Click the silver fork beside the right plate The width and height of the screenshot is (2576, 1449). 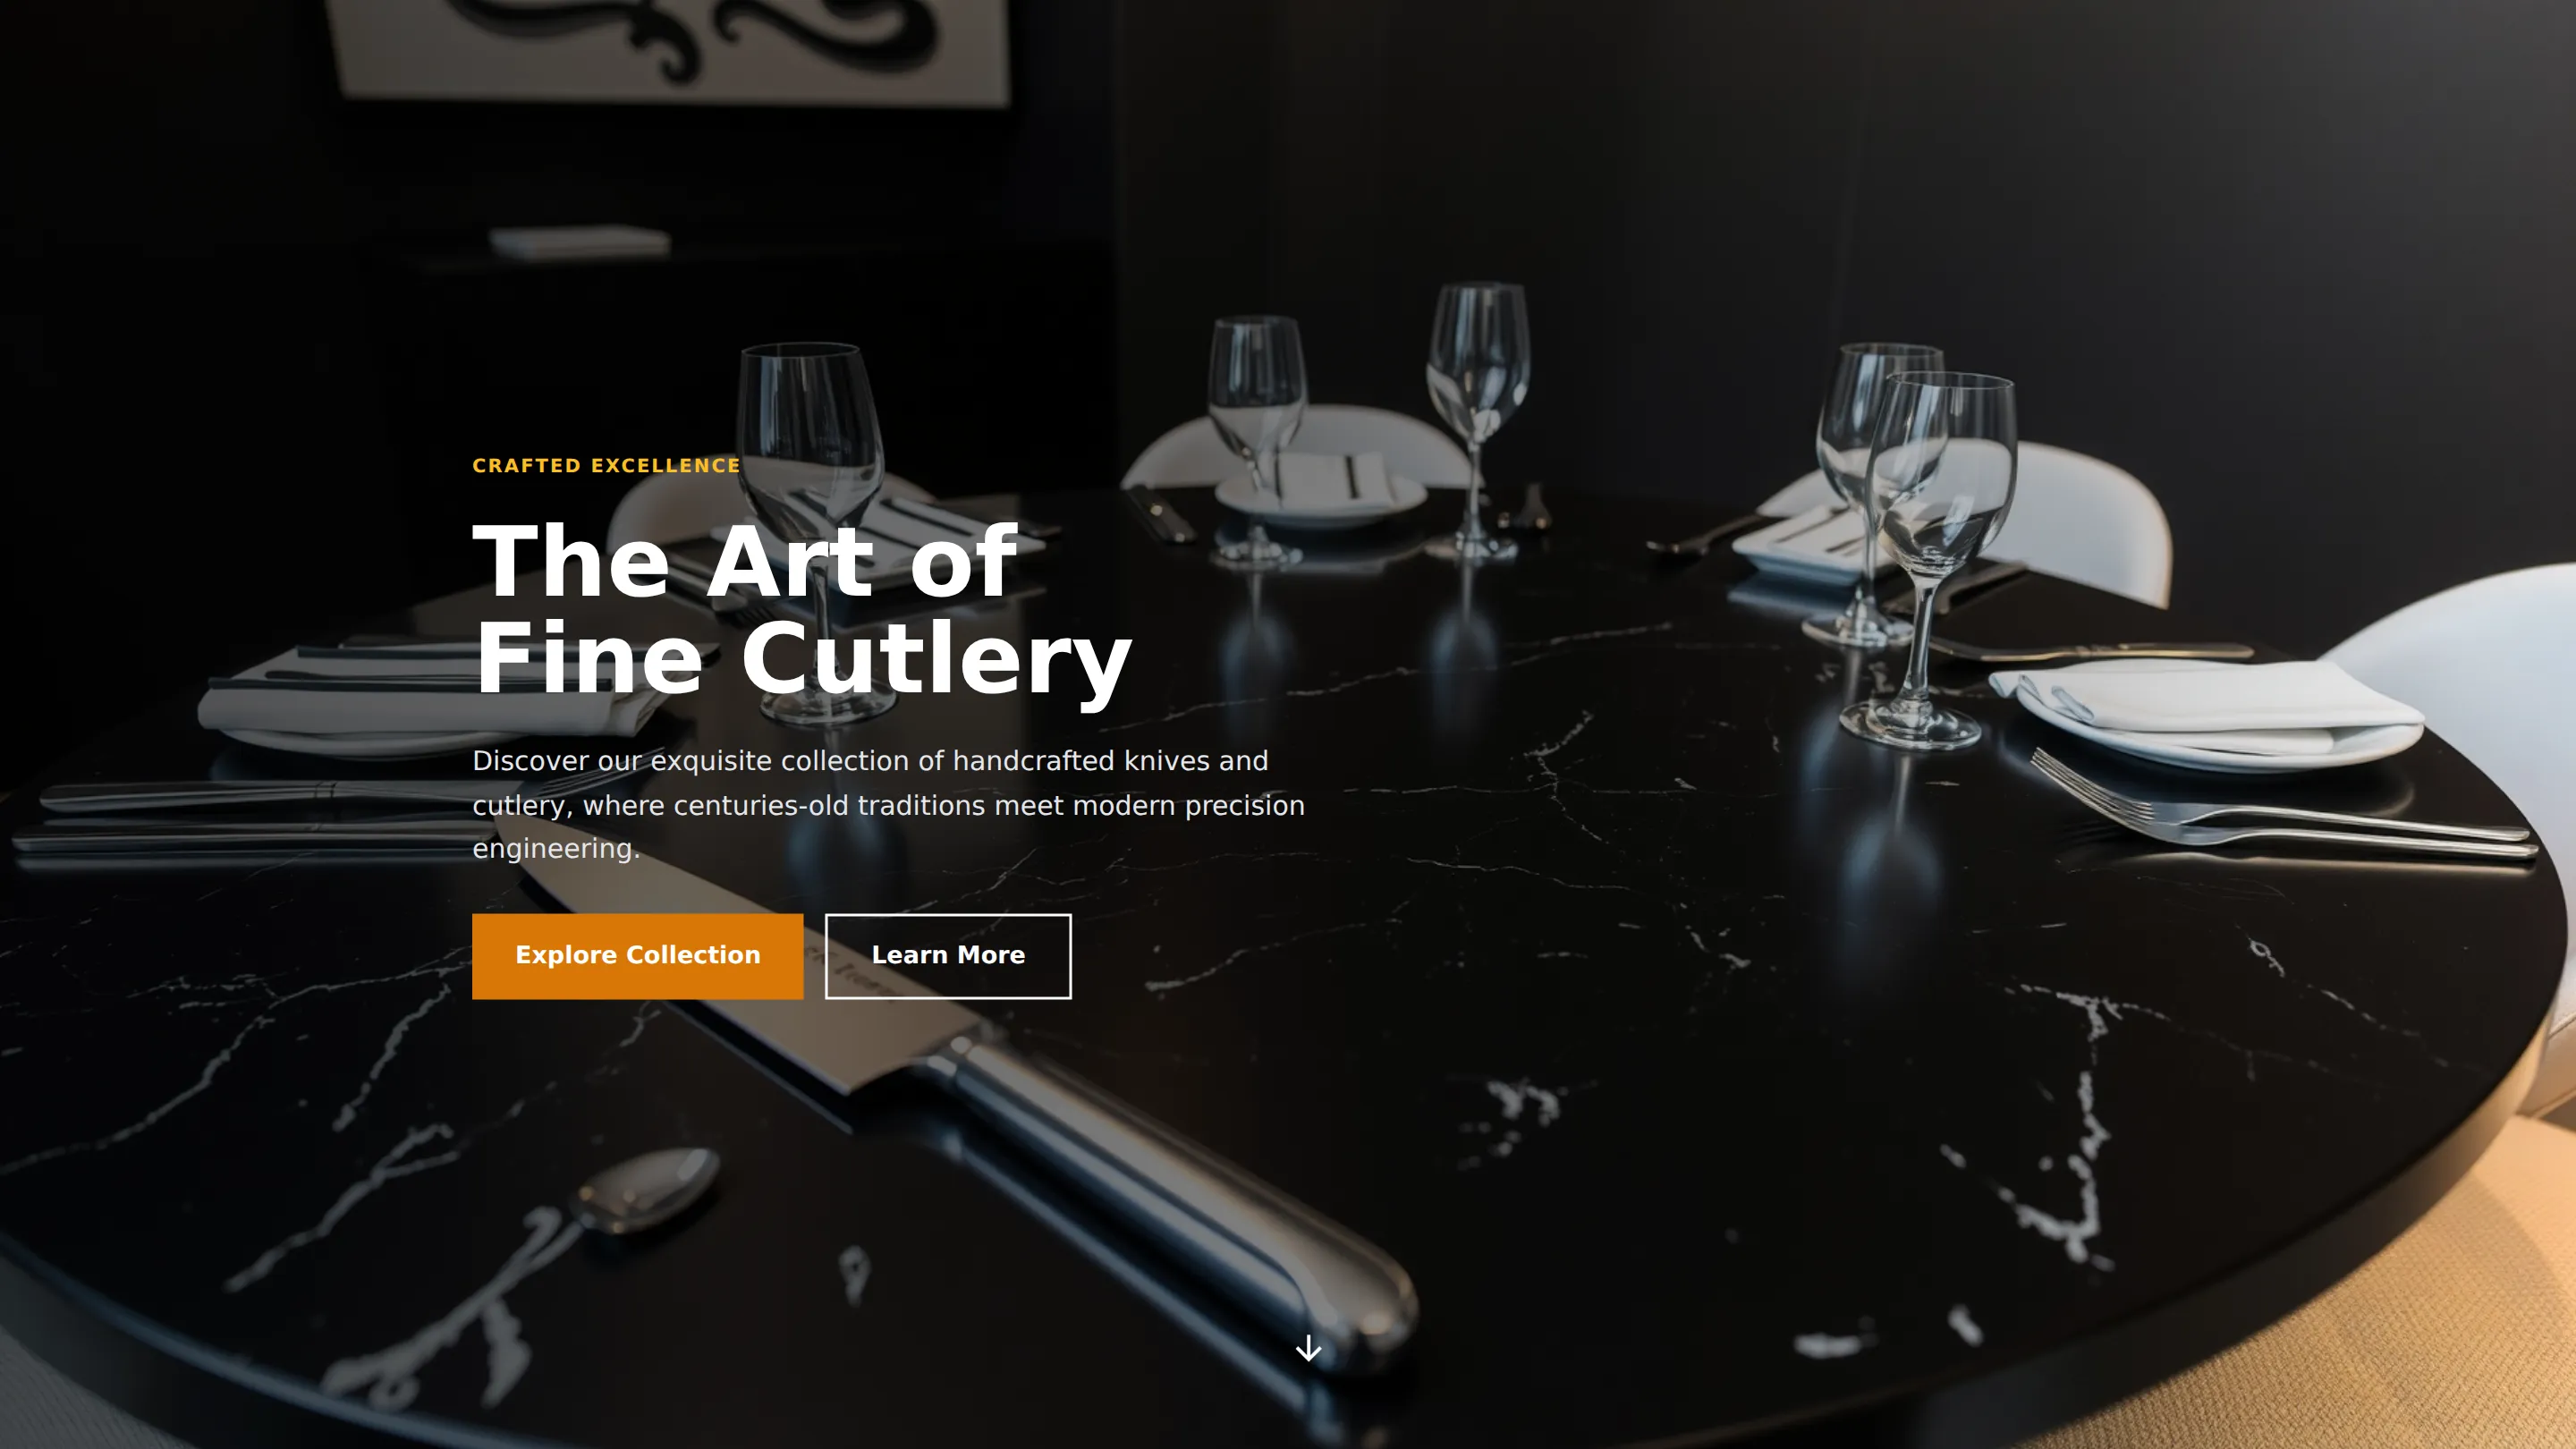tap(2280, 812)
